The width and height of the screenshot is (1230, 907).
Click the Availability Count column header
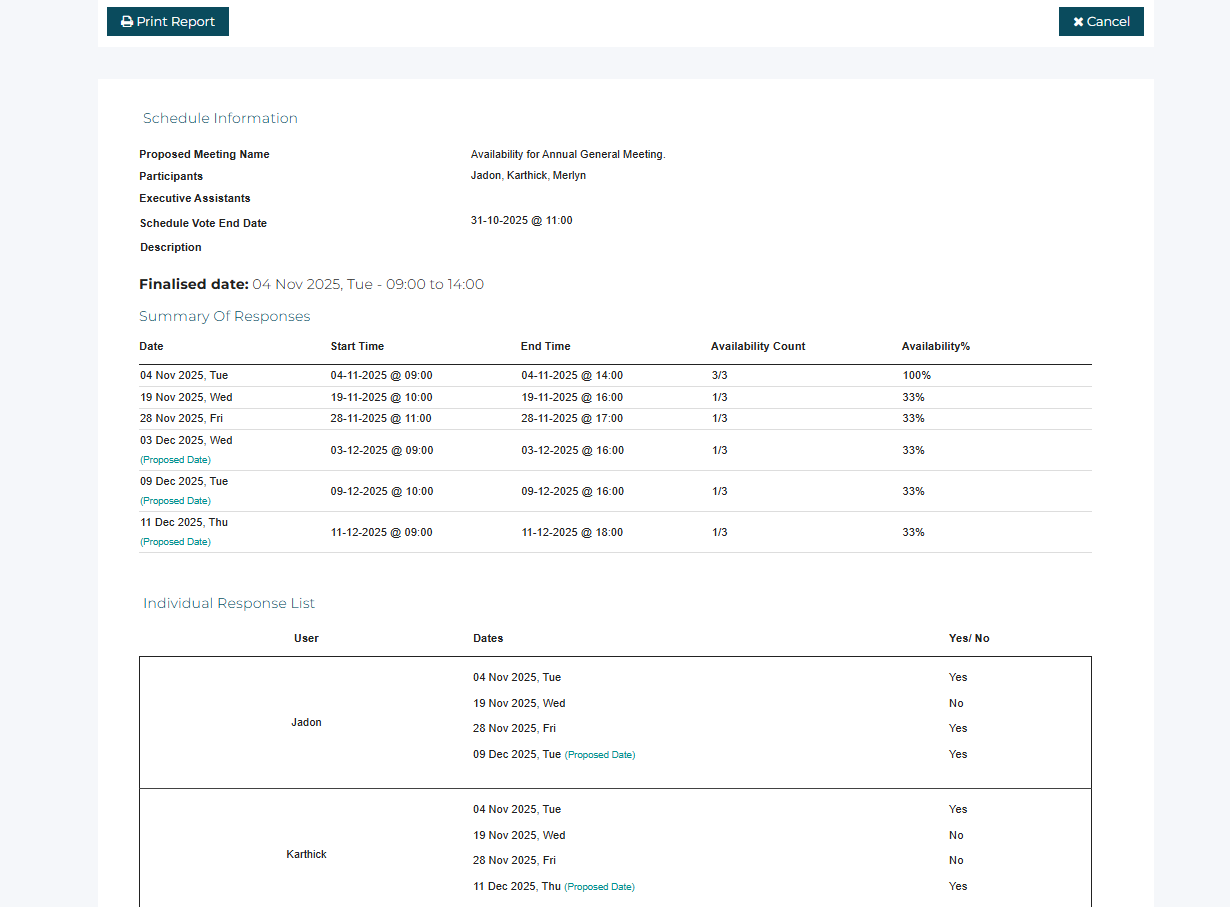pyautogui.click(x=758, y=346)
